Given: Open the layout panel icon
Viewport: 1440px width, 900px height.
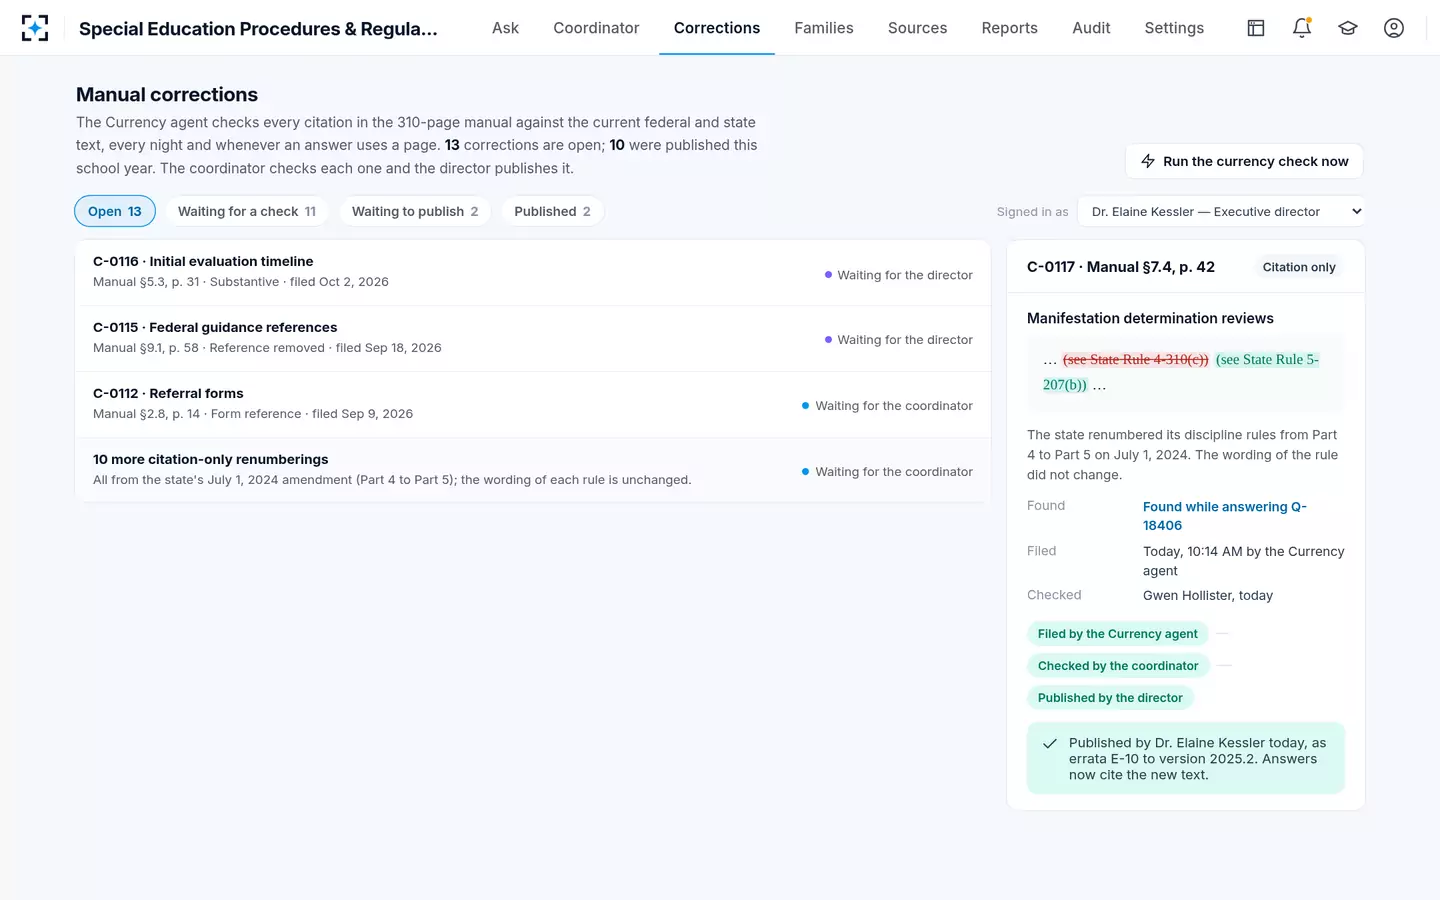Looking at the screenshot, I should [x=1256, y=28].
